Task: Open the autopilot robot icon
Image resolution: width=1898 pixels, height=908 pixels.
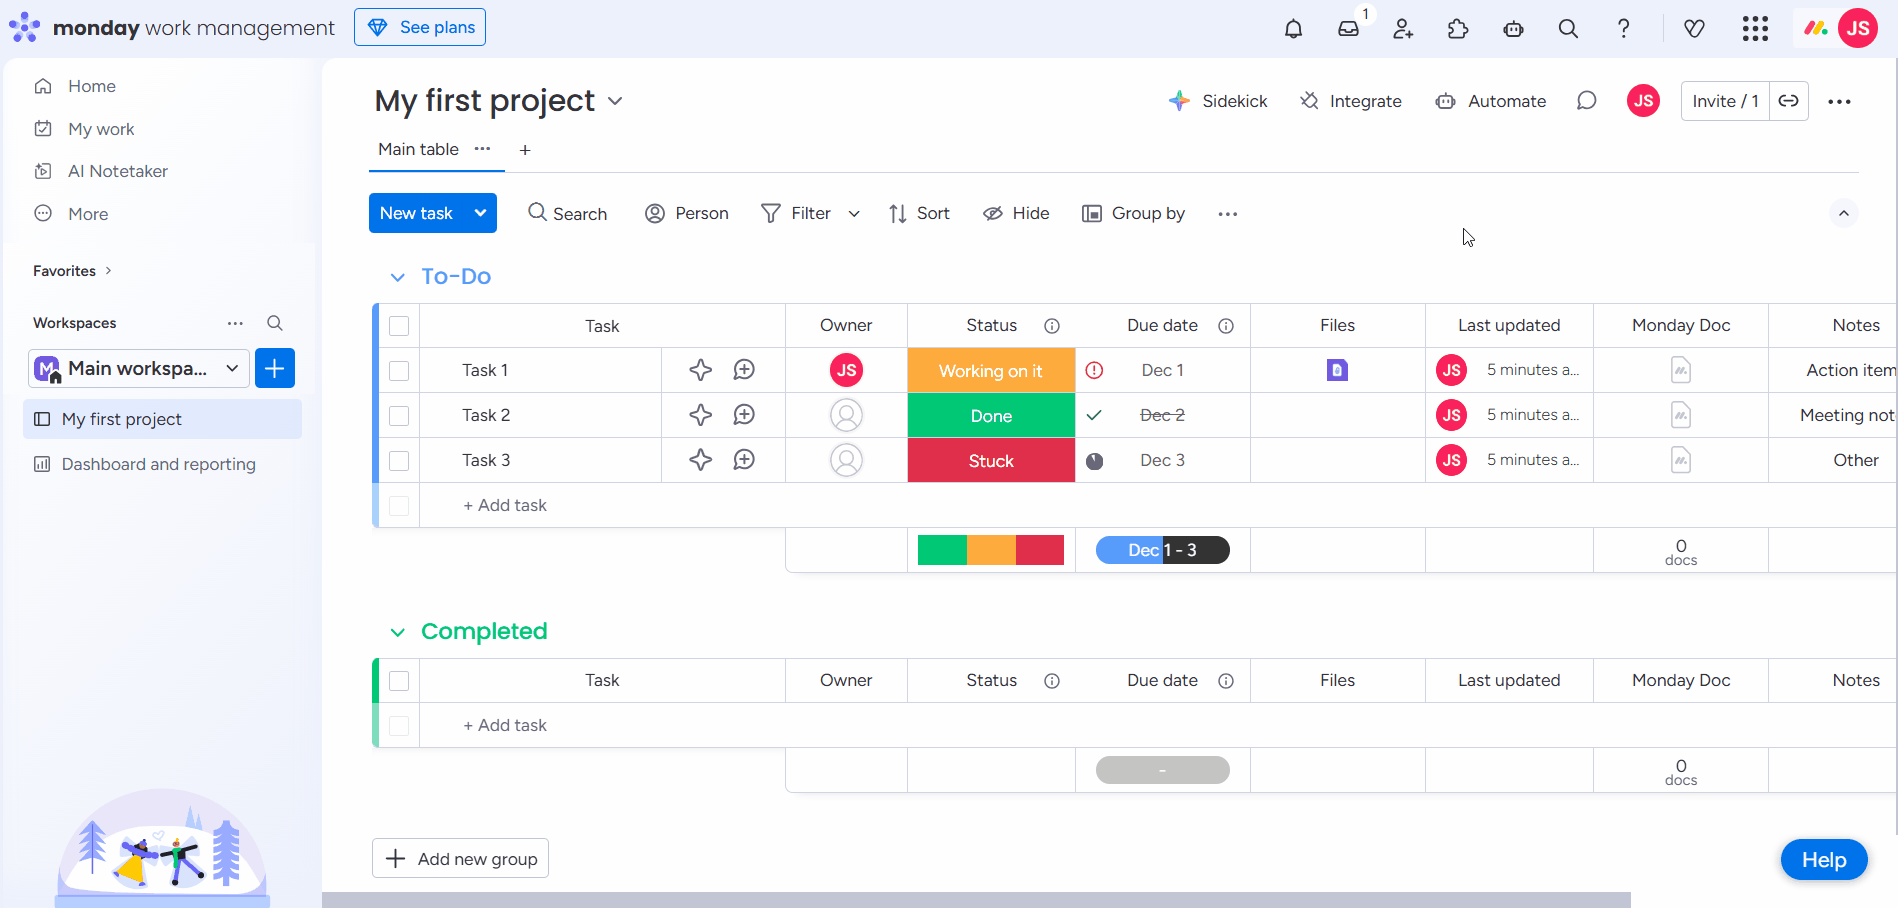Action: [1513, 29]
